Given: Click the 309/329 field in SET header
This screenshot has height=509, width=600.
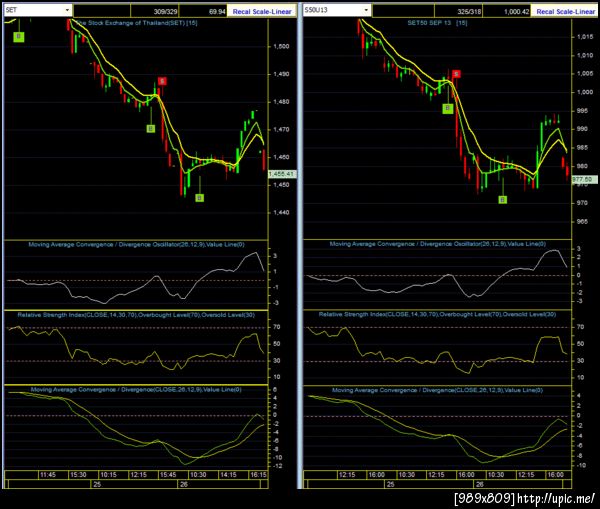Looking at the screenshot, I should (155, 11).
